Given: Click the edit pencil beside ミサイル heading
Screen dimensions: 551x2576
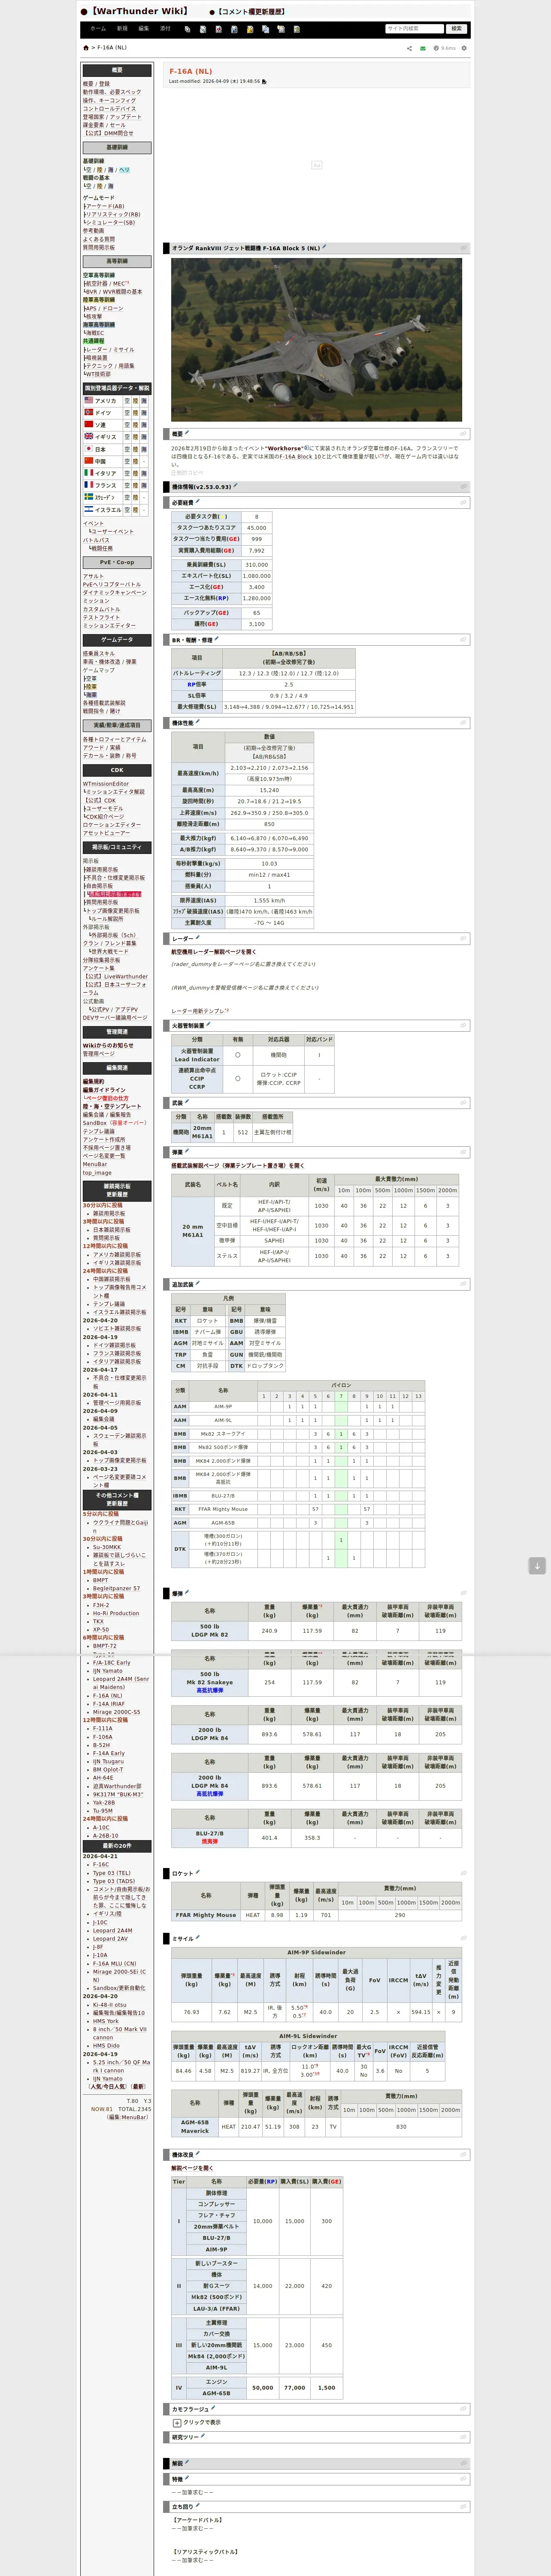Looking at the screenshot, I should point(198,1937).
